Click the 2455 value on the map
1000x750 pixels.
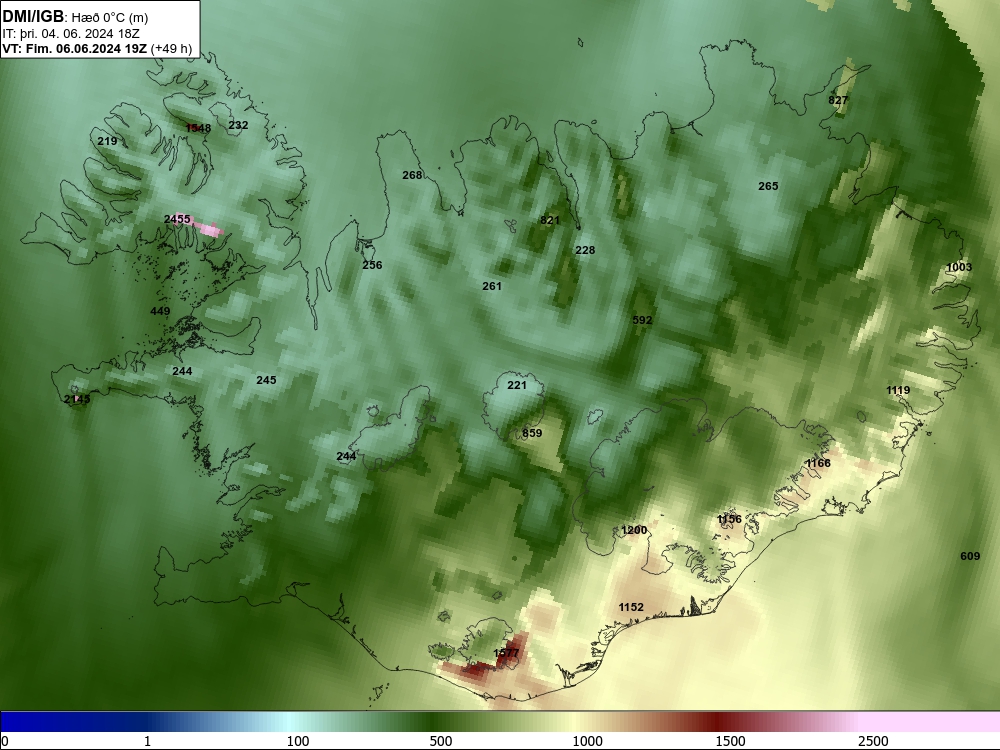click(177, 219)
